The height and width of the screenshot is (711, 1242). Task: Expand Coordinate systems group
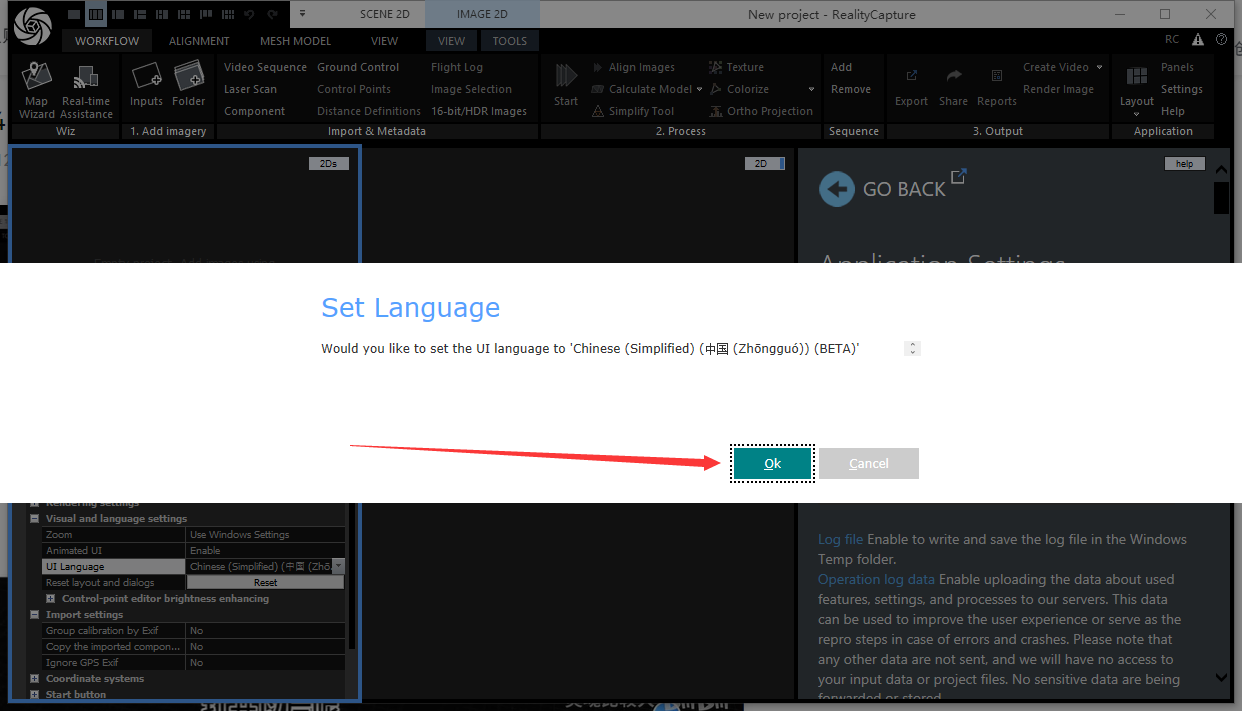pyautogui.click(x=35, y=679)
